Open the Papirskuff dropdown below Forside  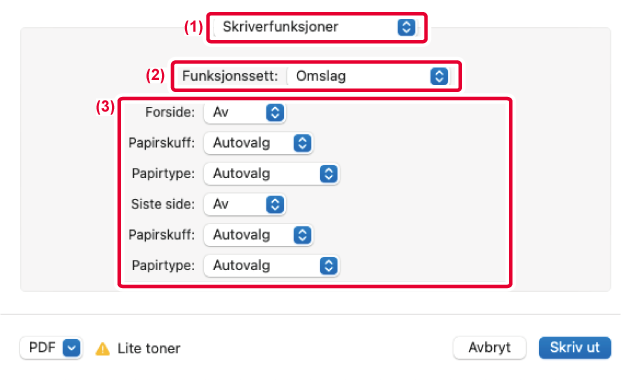[x=258, y=143]
